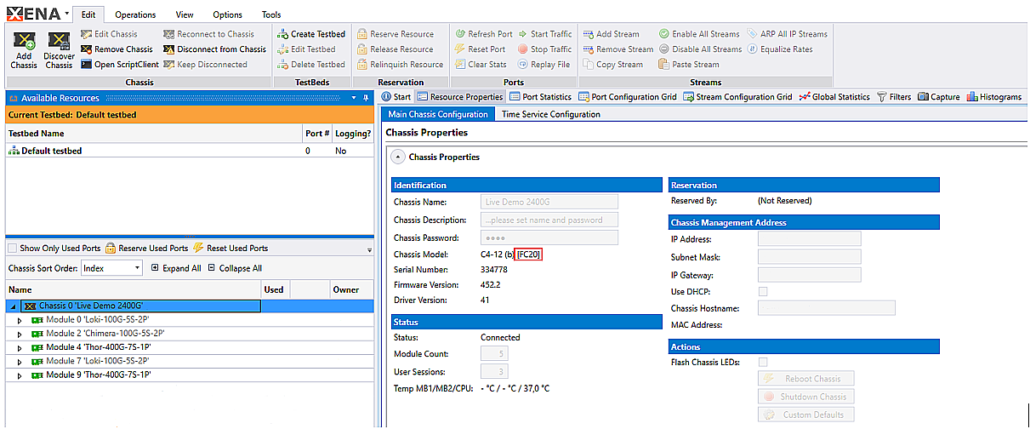Image resolution: width=1030 pixels, height=429 pixels.
Task: Check Flash Chassis LEDs box
Action: click(x=763, y=362)
